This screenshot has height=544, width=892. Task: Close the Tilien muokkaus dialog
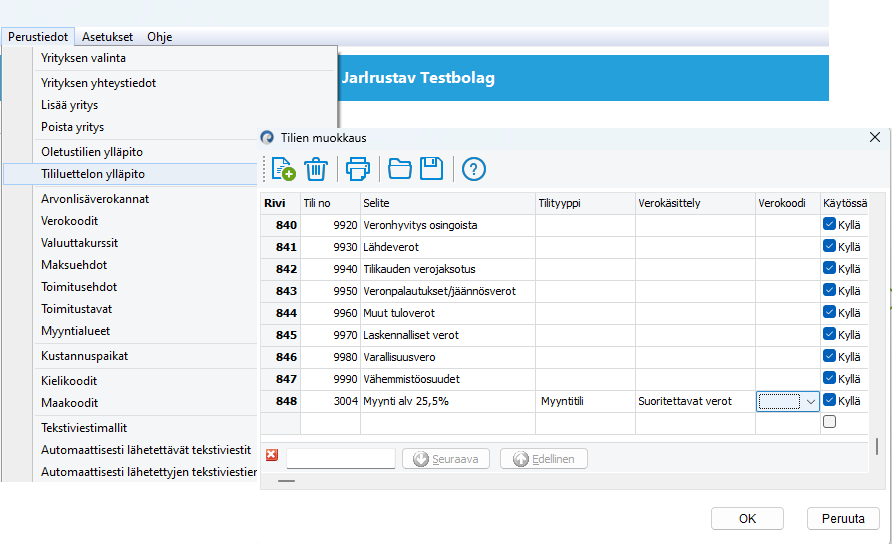875,137
